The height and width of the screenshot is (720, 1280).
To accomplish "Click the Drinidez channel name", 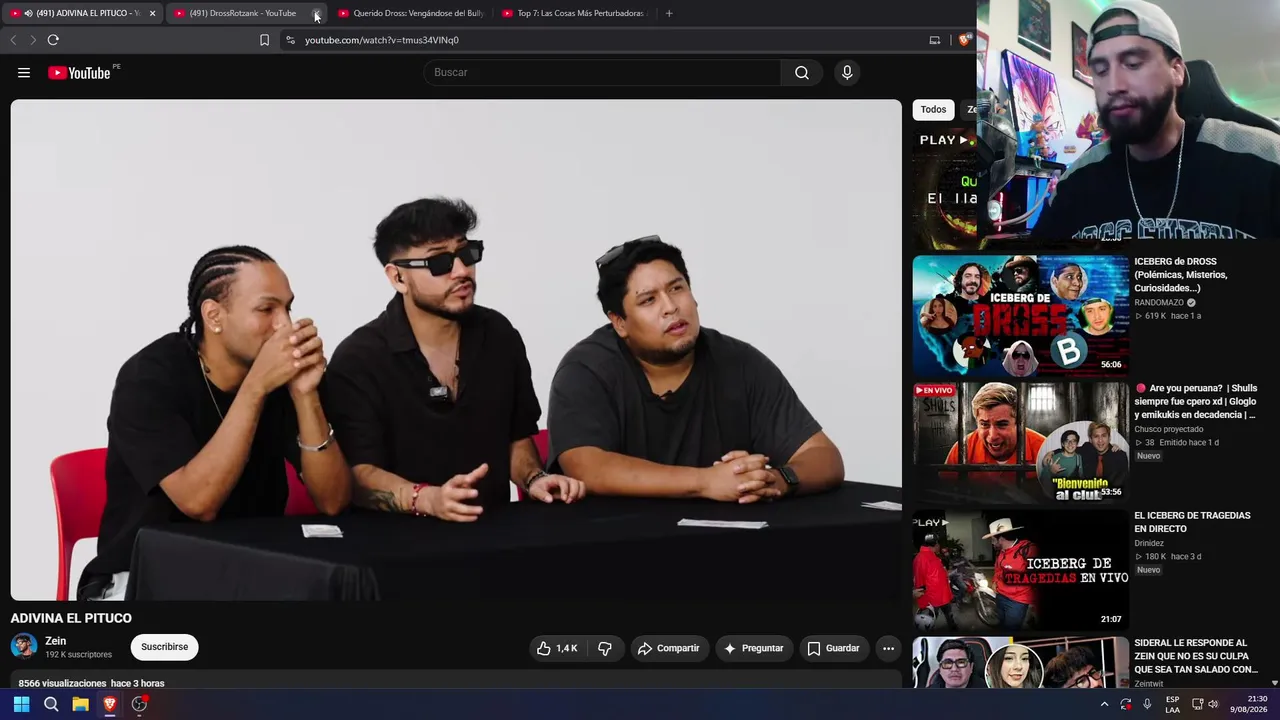I will [1149, 543].
